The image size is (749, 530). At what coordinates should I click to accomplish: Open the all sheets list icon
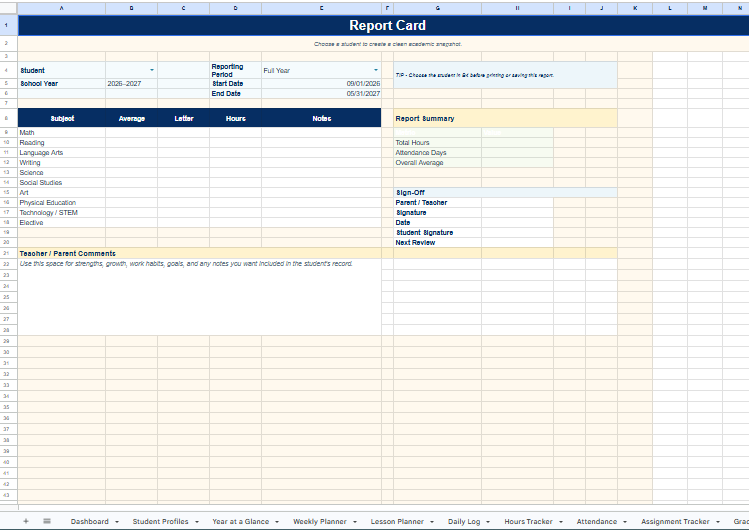coord(47,521)
